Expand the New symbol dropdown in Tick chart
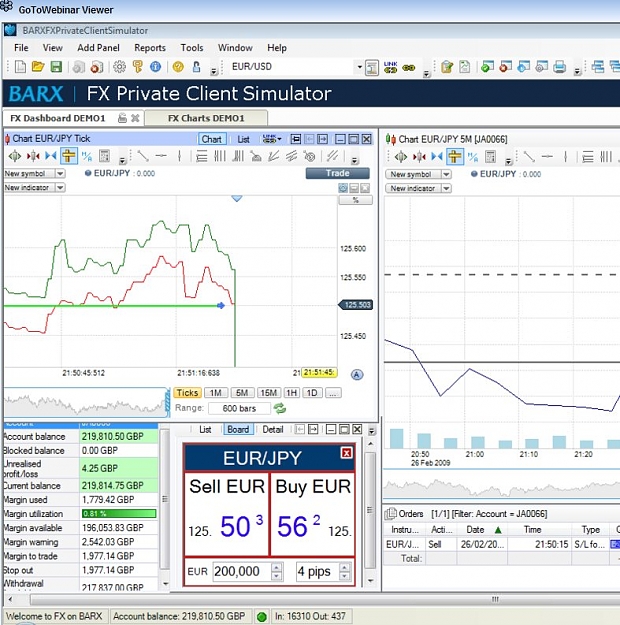Viewport: 620px width, 625px height. pyautogui.click(x=60, y=173)
